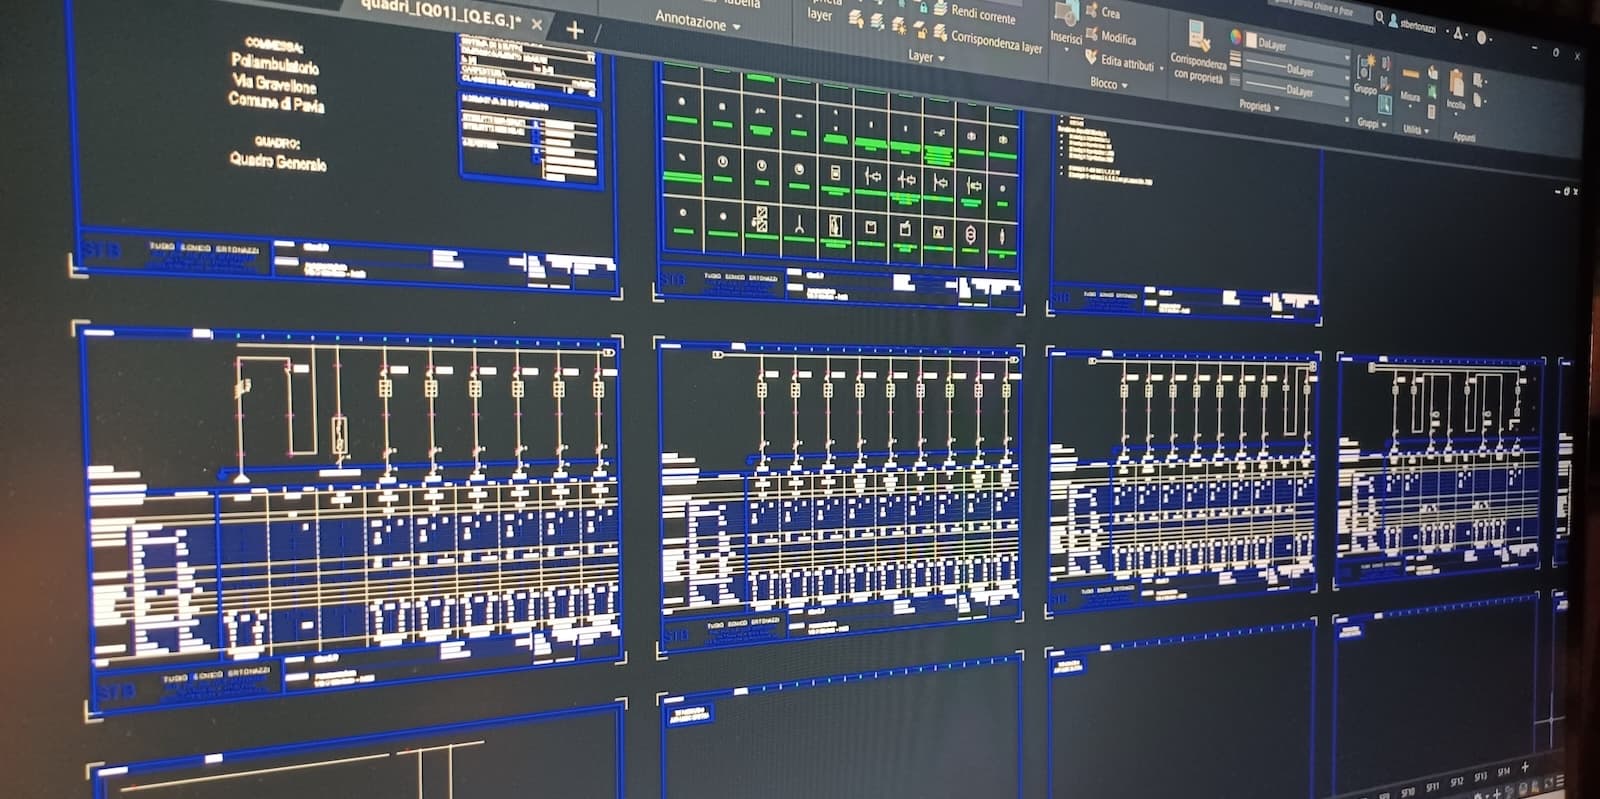Image resolution: width=1600 pixels, height=799 pixels.
Task: Click the padlock layer lock icon
Action: coord(922,8)
